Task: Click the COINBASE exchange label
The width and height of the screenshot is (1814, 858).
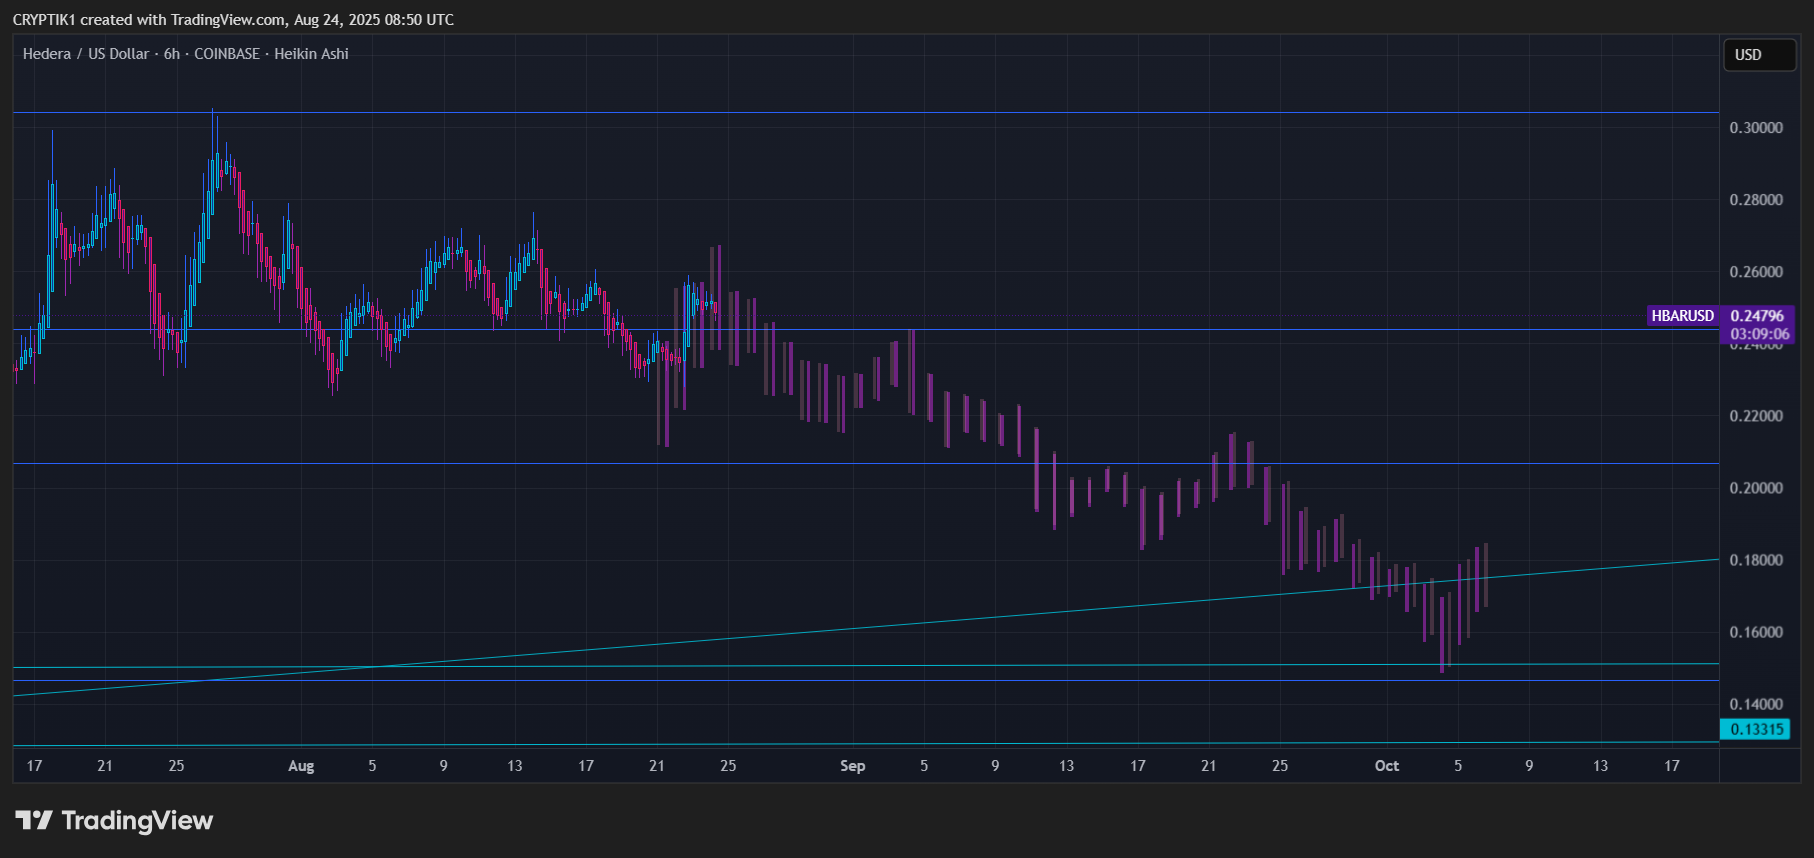Action: pos(227,54)
